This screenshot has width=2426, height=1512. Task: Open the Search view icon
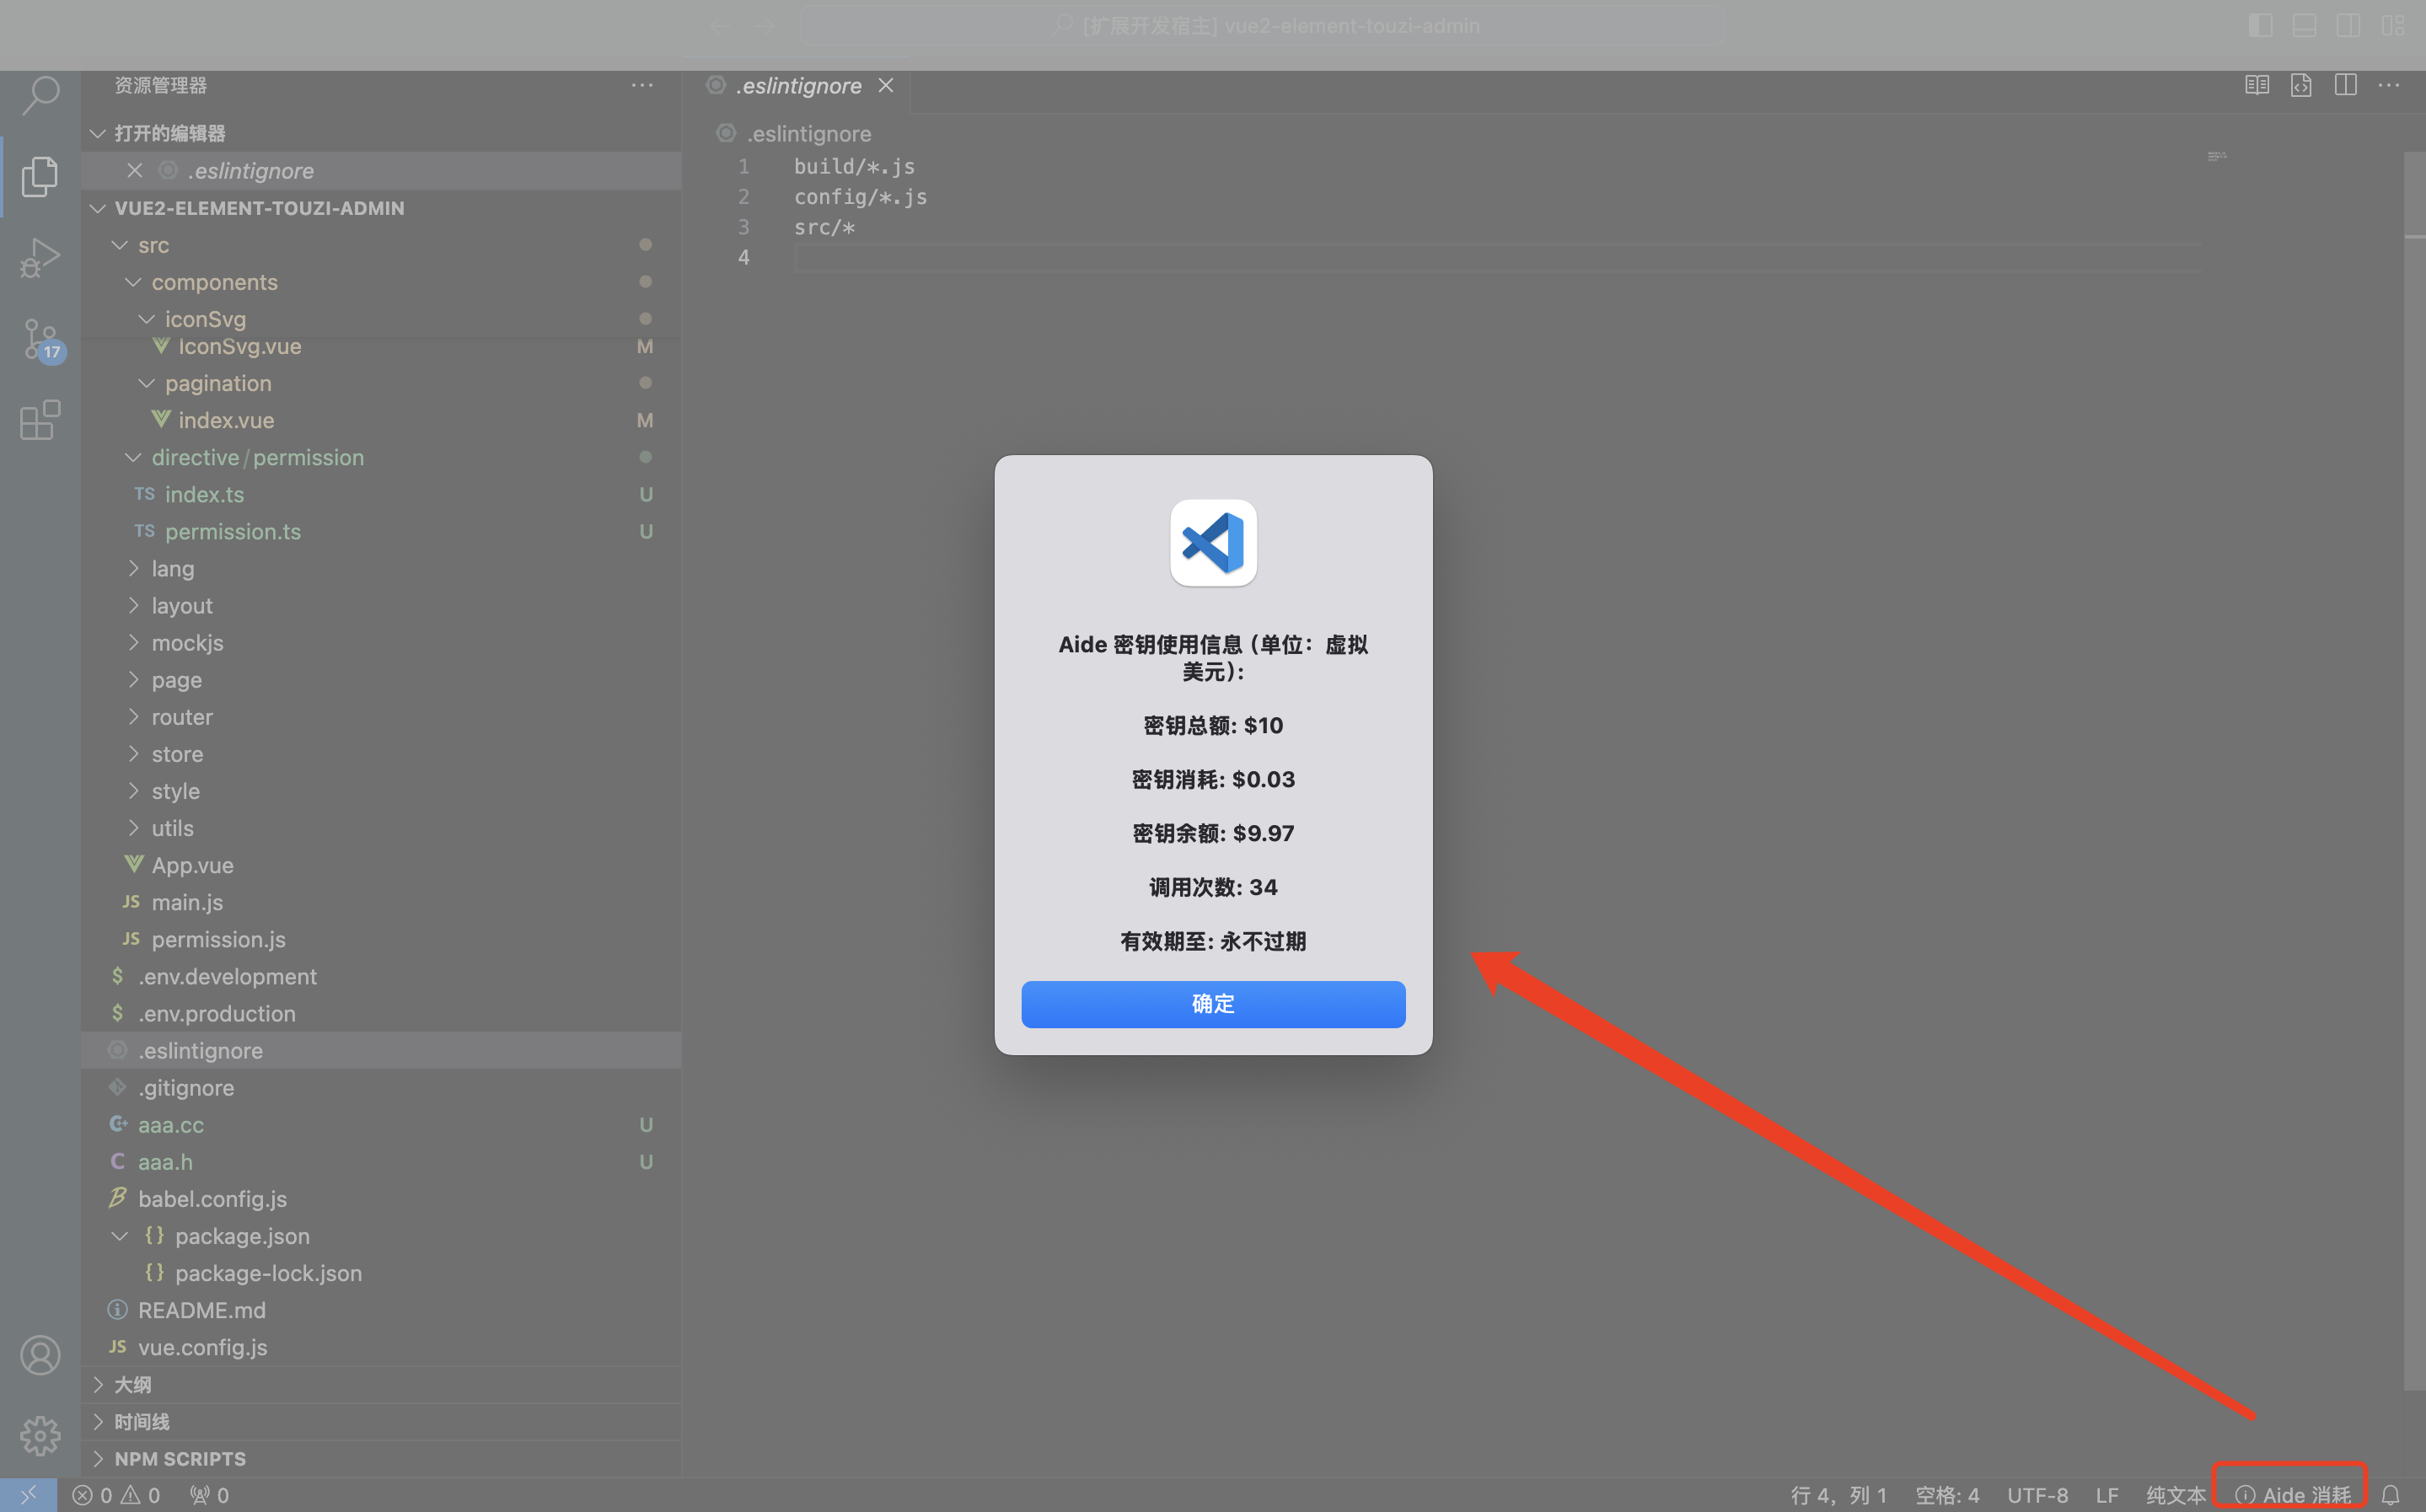tap(40, 95)
